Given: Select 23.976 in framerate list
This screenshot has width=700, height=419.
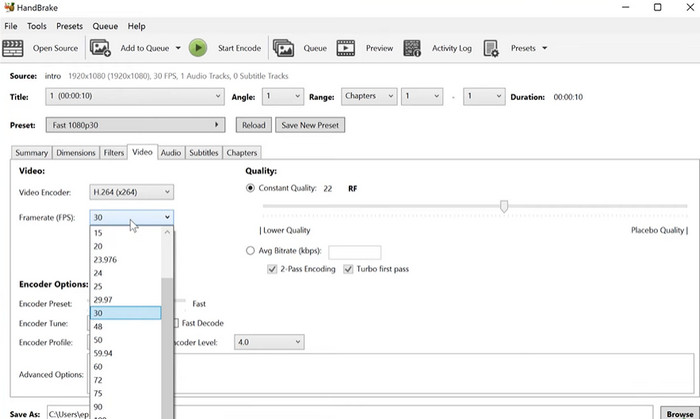Looking at the screenshot, I should coord(125,259).
